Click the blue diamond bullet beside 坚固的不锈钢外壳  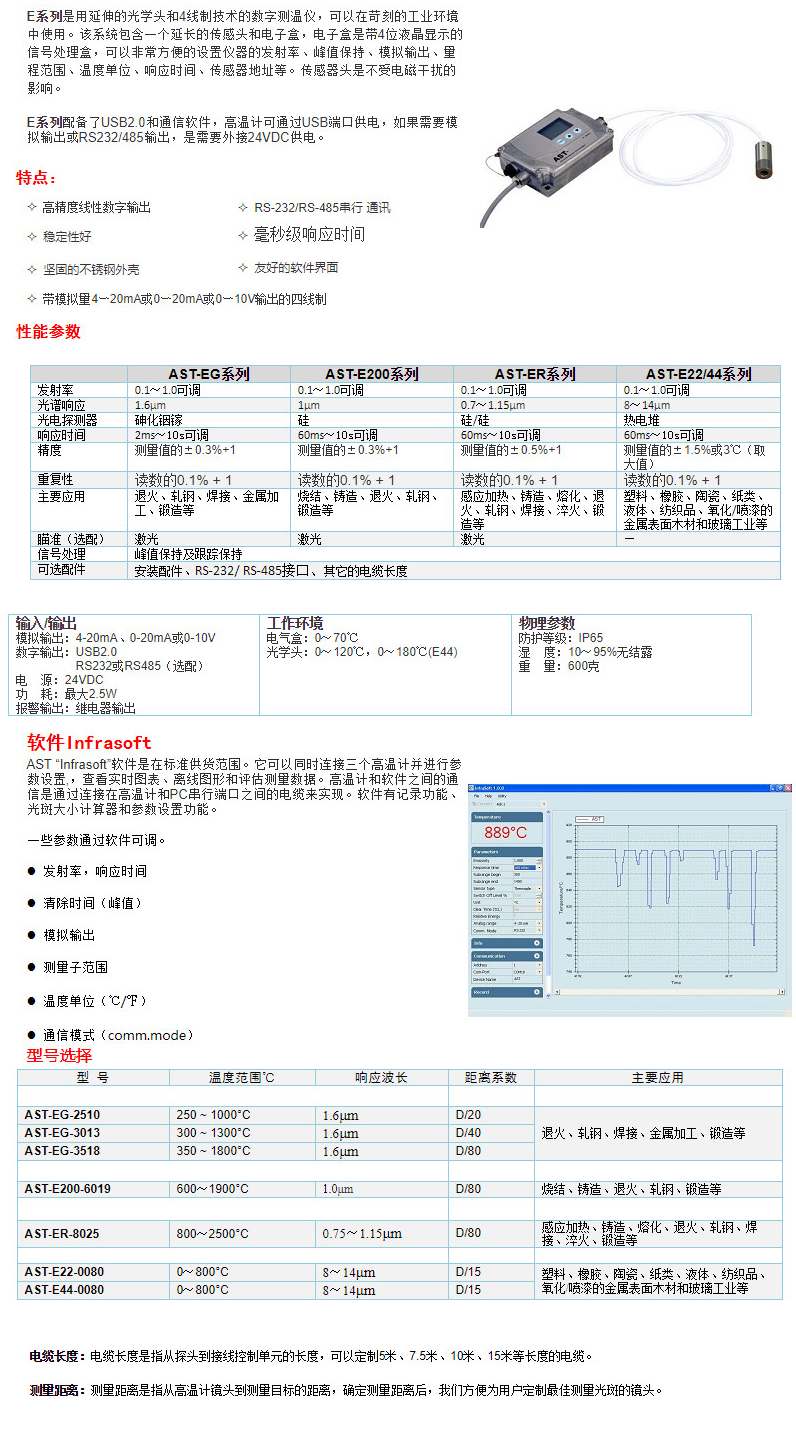point(31,270)
